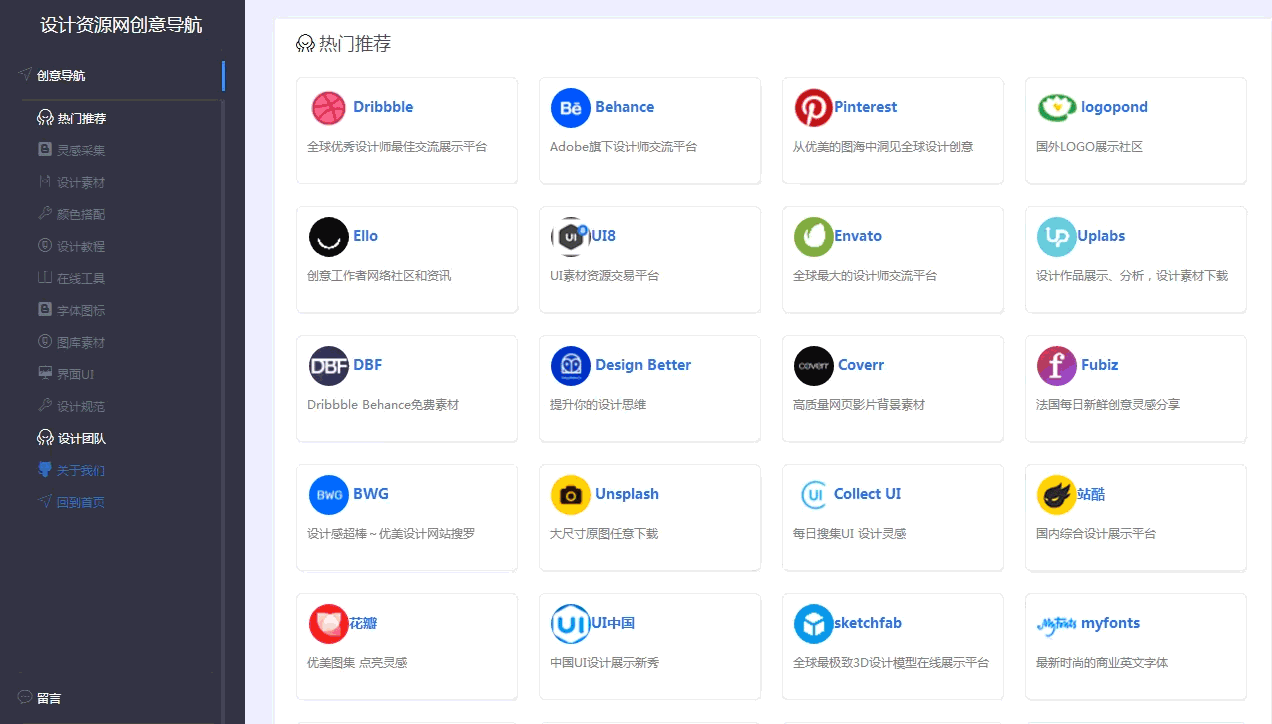This screenshot has height=724, width=1272.
Task: Open 设计教程 sidebar item
Action: [x=81, y=246]
